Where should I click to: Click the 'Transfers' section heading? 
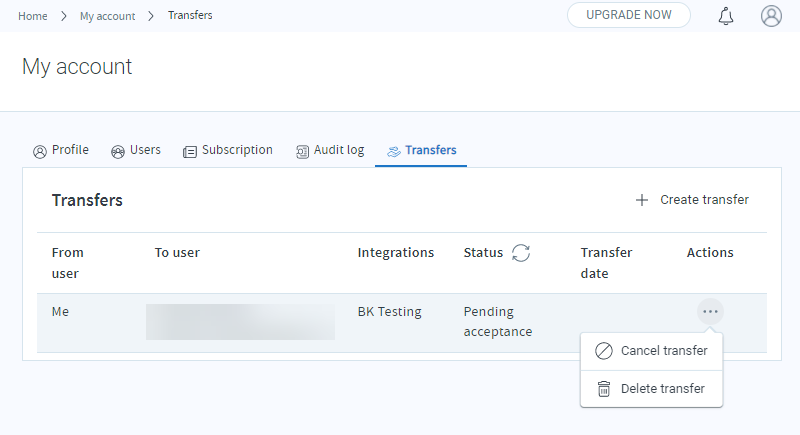click(x=87, y=200)
